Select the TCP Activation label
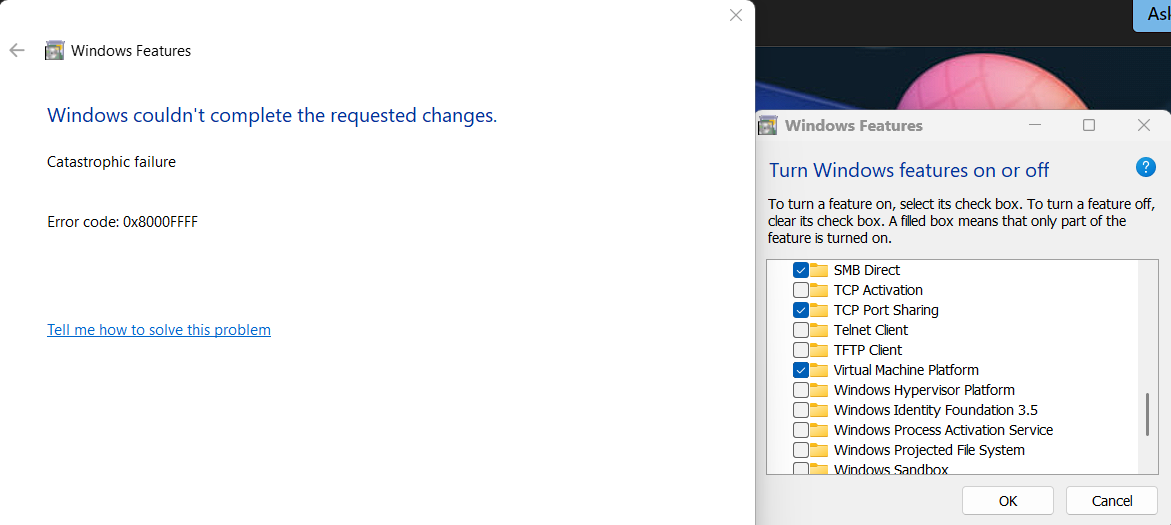 pos(878,290)
